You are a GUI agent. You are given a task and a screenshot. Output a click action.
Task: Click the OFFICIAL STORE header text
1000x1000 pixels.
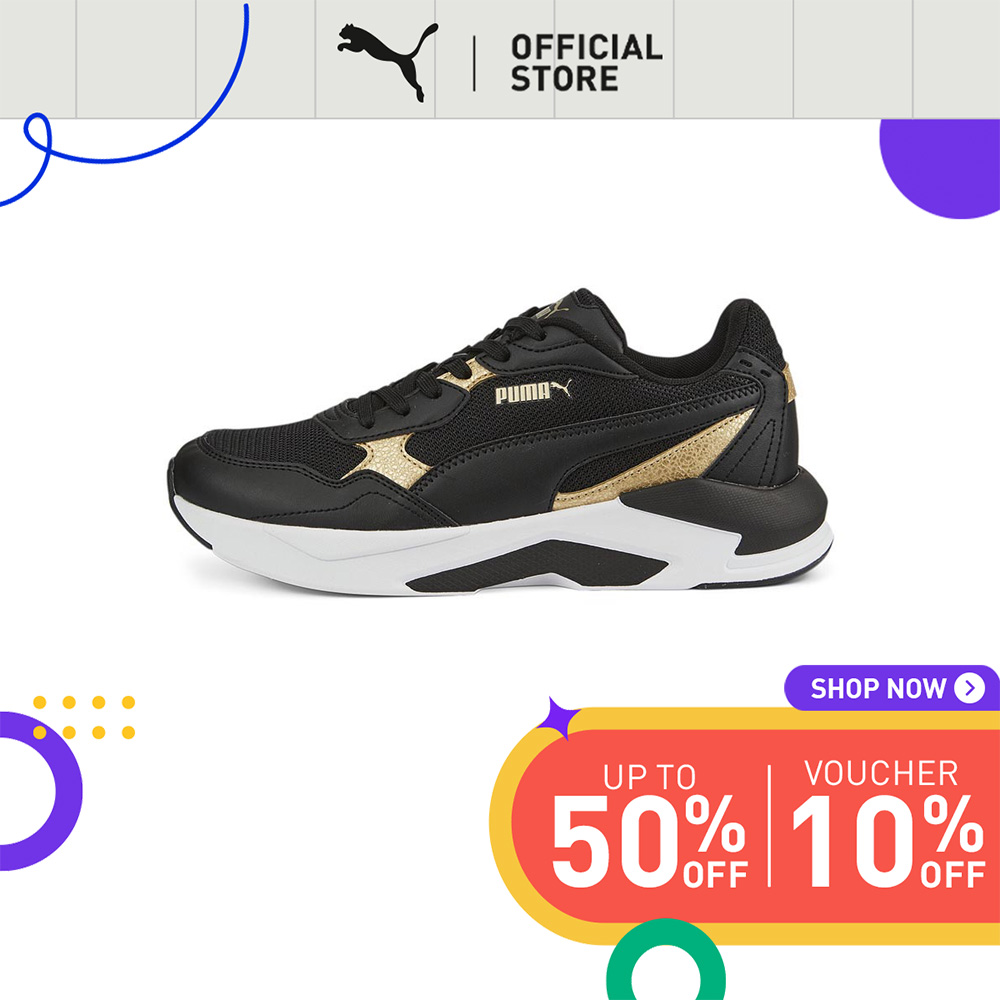(586, 63)
